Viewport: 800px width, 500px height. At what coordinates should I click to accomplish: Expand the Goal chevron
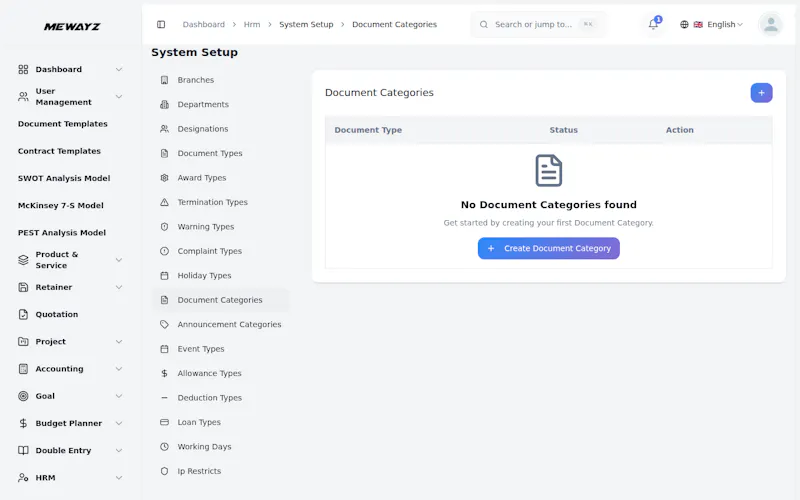118,396
